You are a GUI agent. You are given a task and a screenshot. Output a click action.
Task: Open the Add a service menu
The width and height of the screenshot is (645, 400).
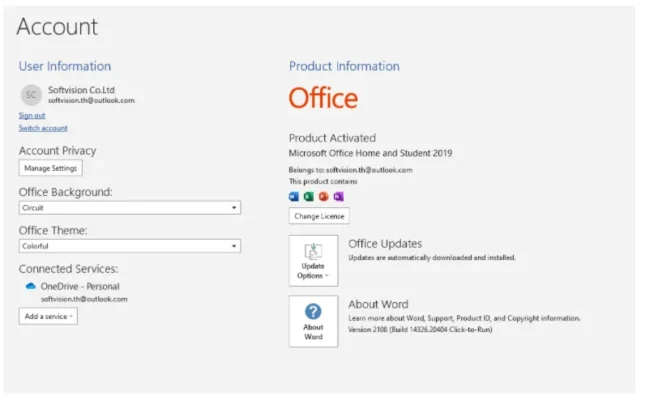click(48, 316)
